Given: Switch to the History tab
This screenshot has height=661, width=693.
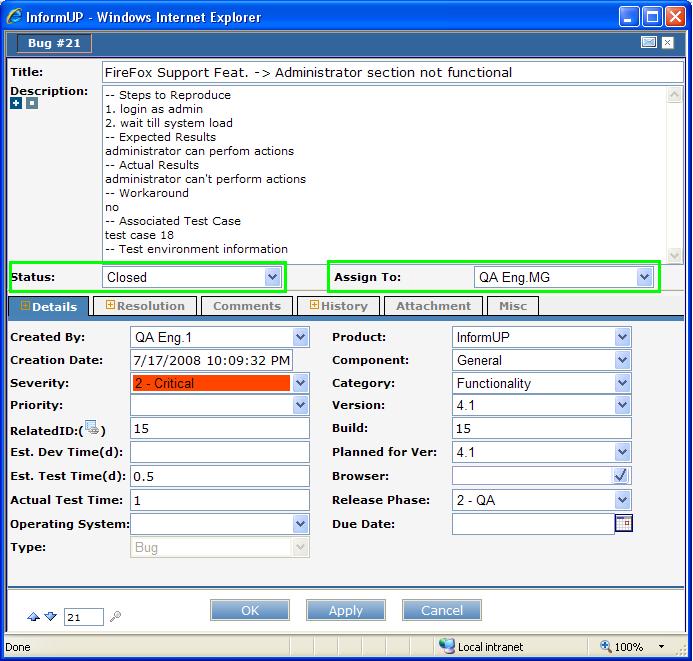Looking at the screenshot, I should tap(339, 306).
